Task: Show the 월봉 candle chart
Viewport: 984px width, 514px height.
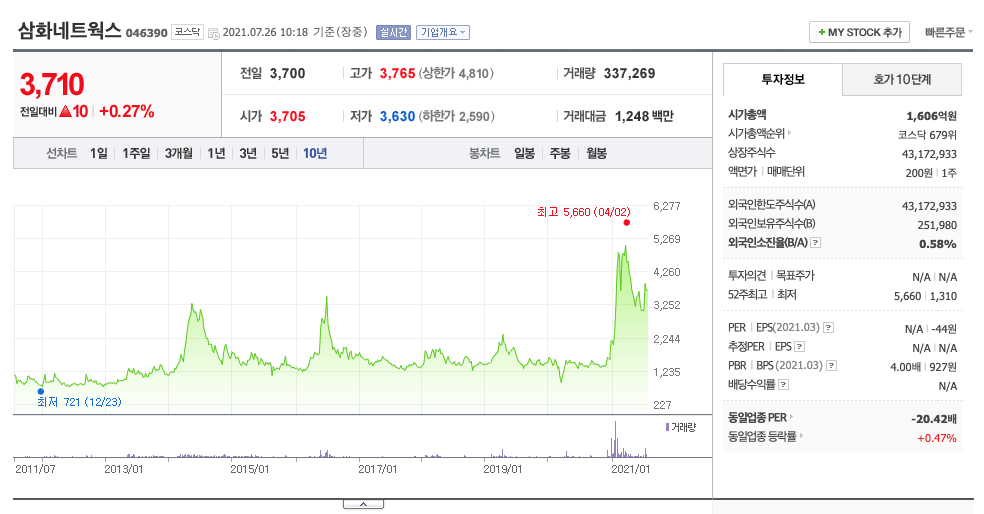Action: click(x=596, y=153)
